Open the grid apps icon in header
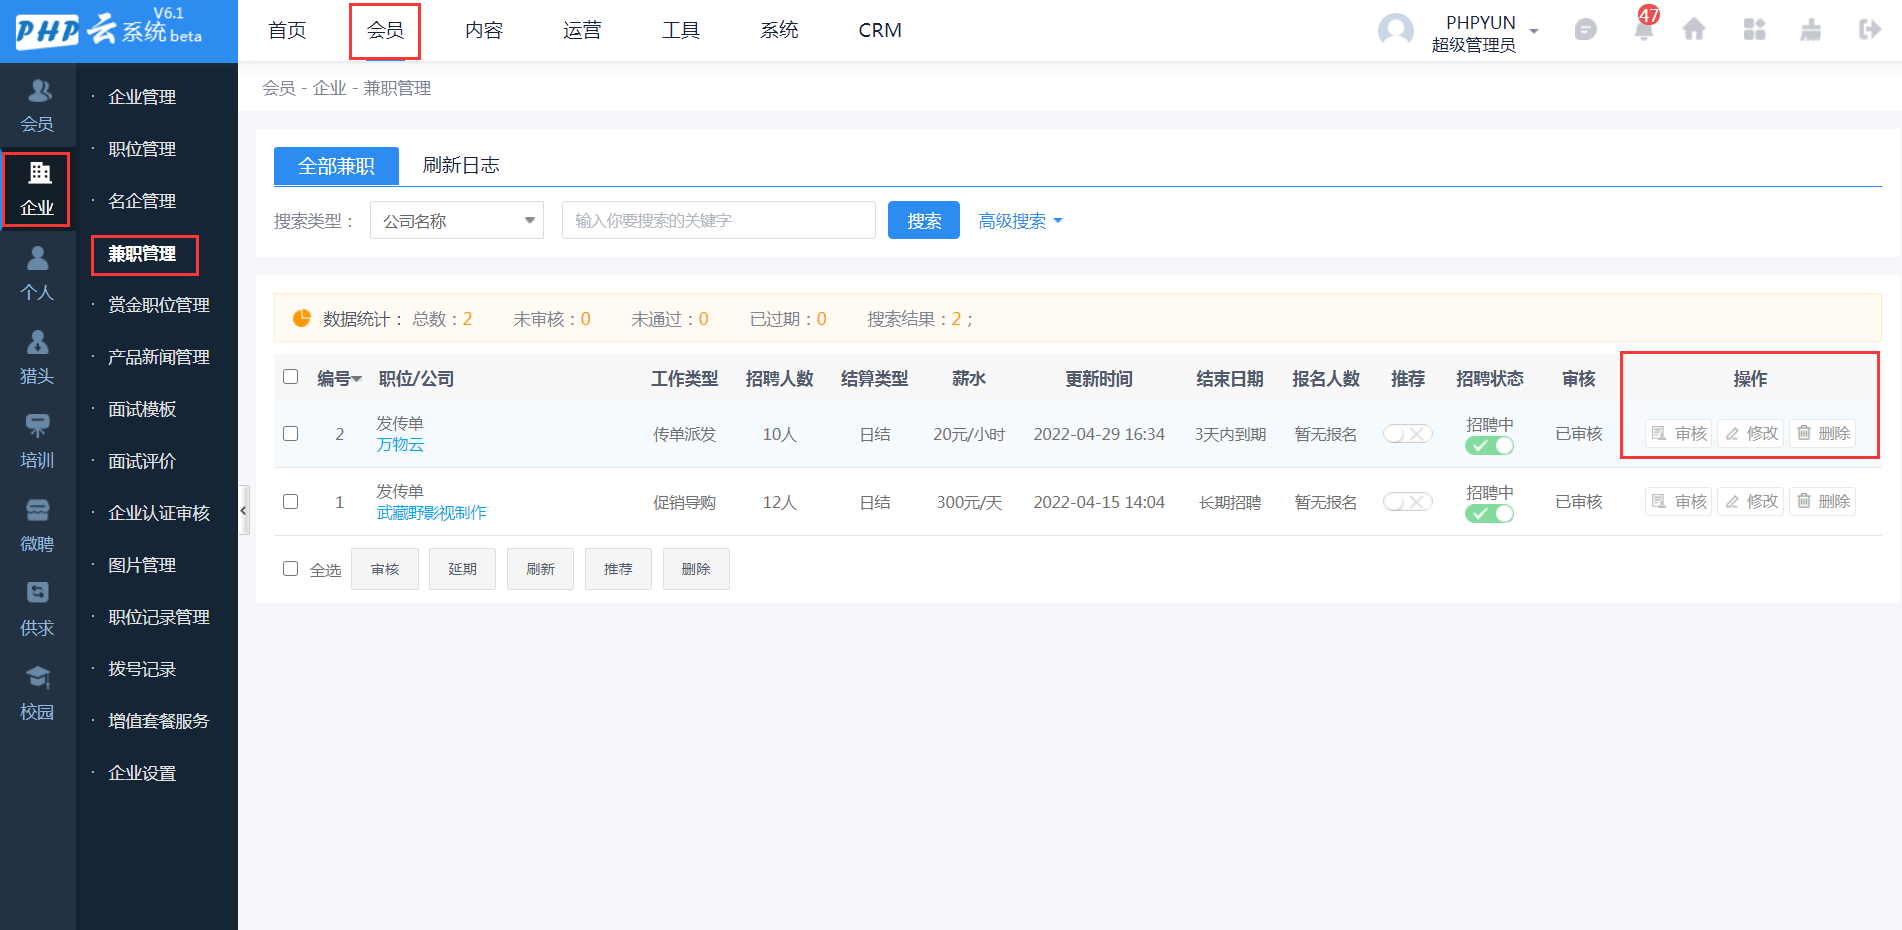 point(1754,30)
